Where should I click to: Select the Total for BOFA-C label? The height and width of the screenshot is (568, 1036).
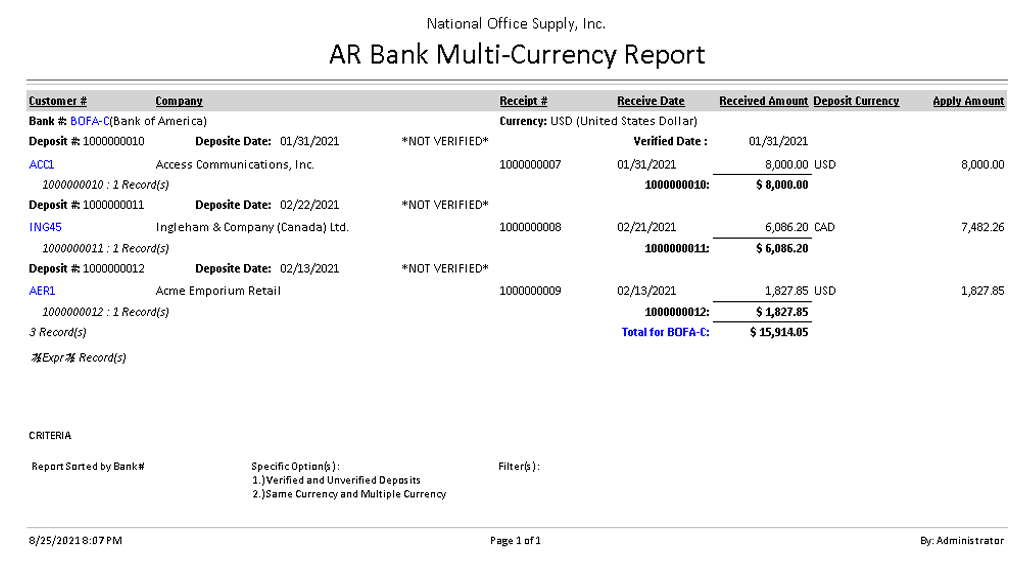[x=665, y=332]
